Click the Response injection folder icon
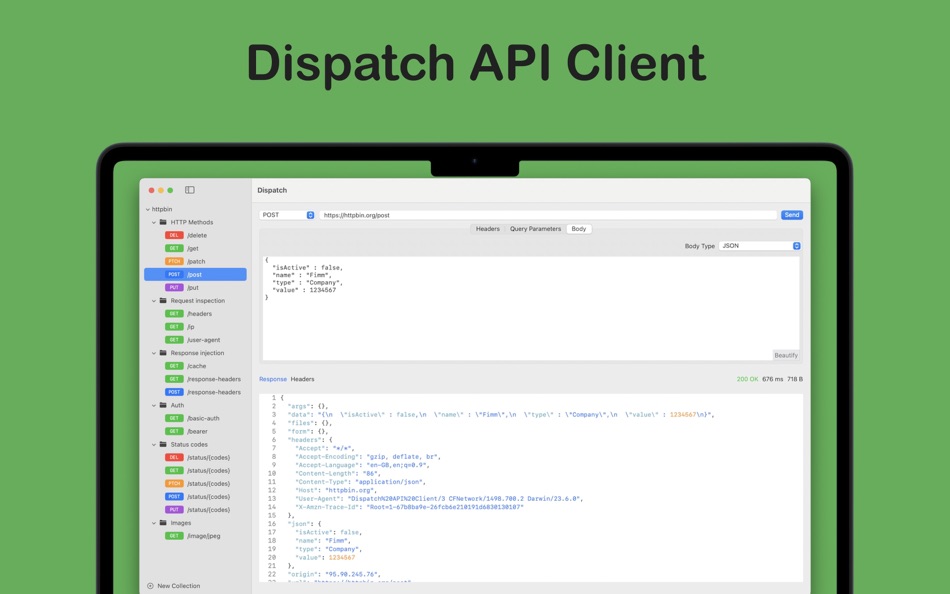Image resolution: width=950 pixels, height=594 pixels. (163, 353)
